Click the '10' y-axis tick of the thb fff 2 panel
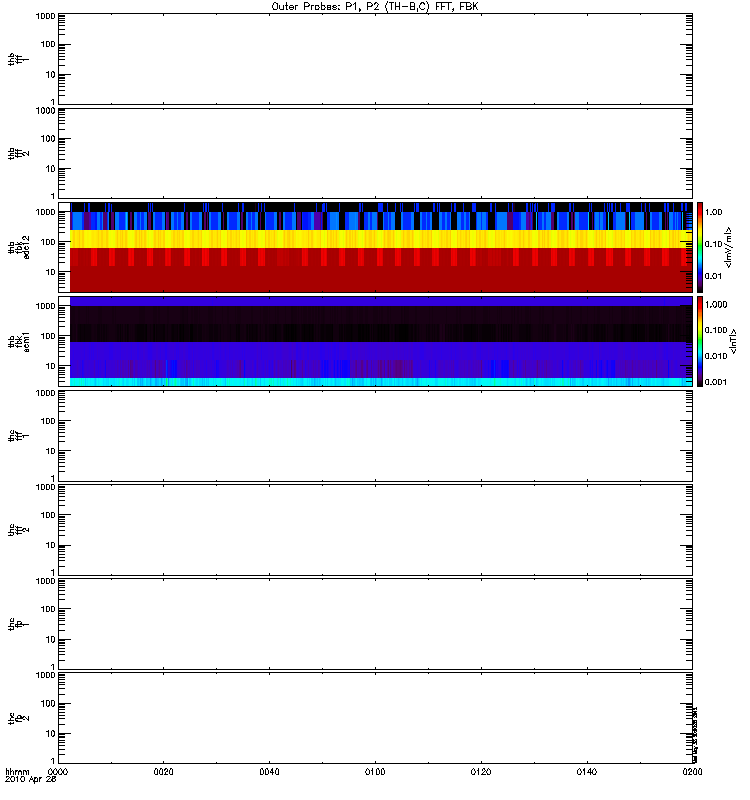750x800 pixels. [51, 169]
